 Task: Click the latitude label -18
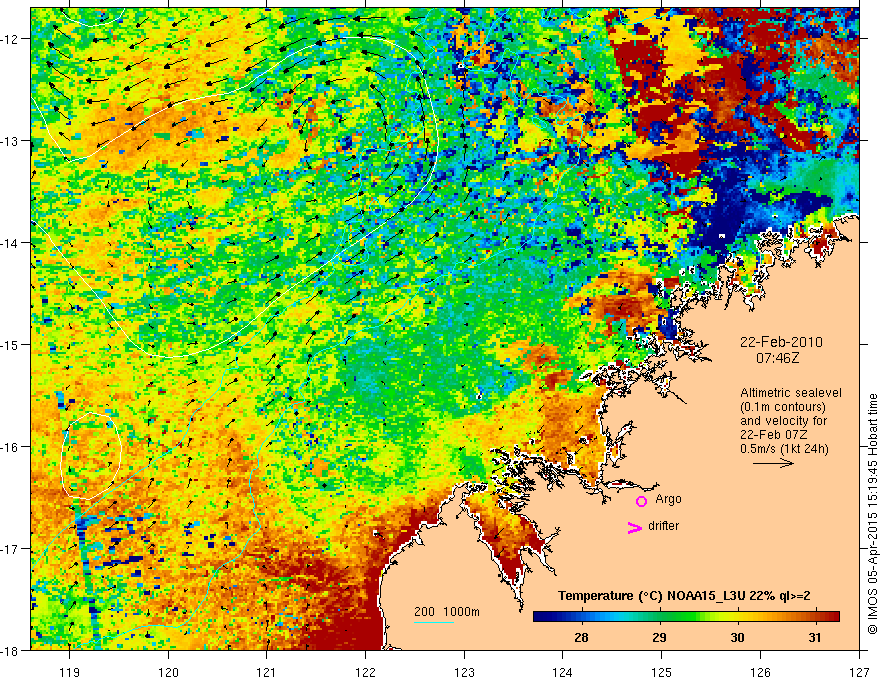pyautogui.click(x=10, y=650)
